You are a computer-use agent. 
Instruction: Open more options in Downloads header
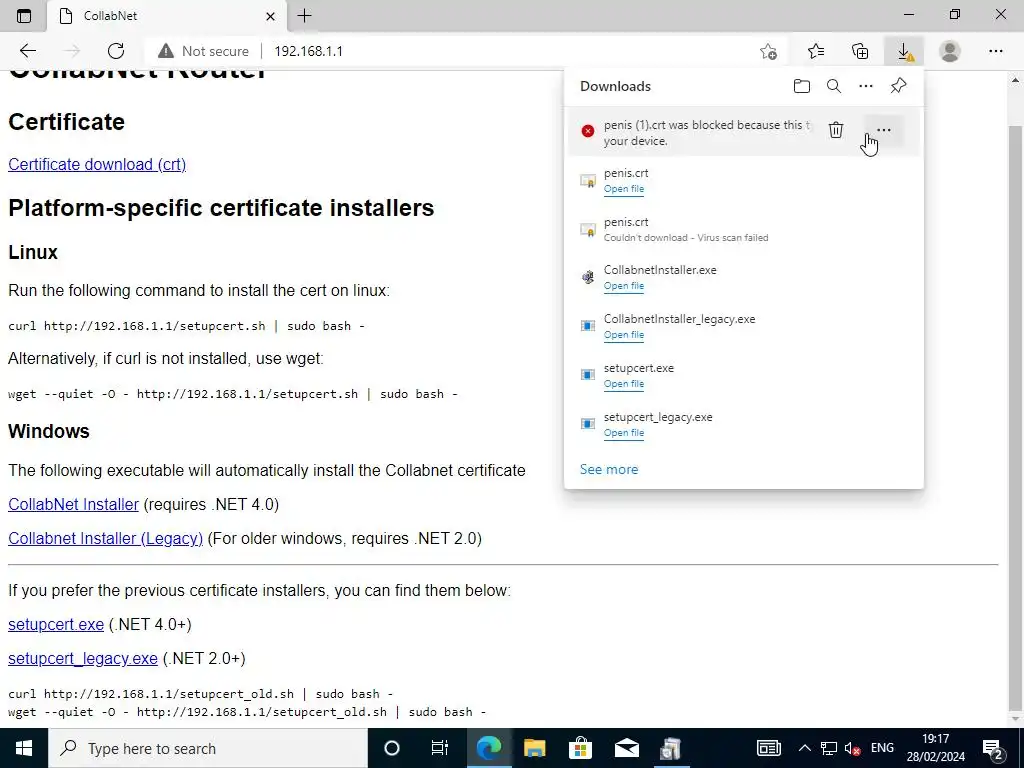coord(865,86)
